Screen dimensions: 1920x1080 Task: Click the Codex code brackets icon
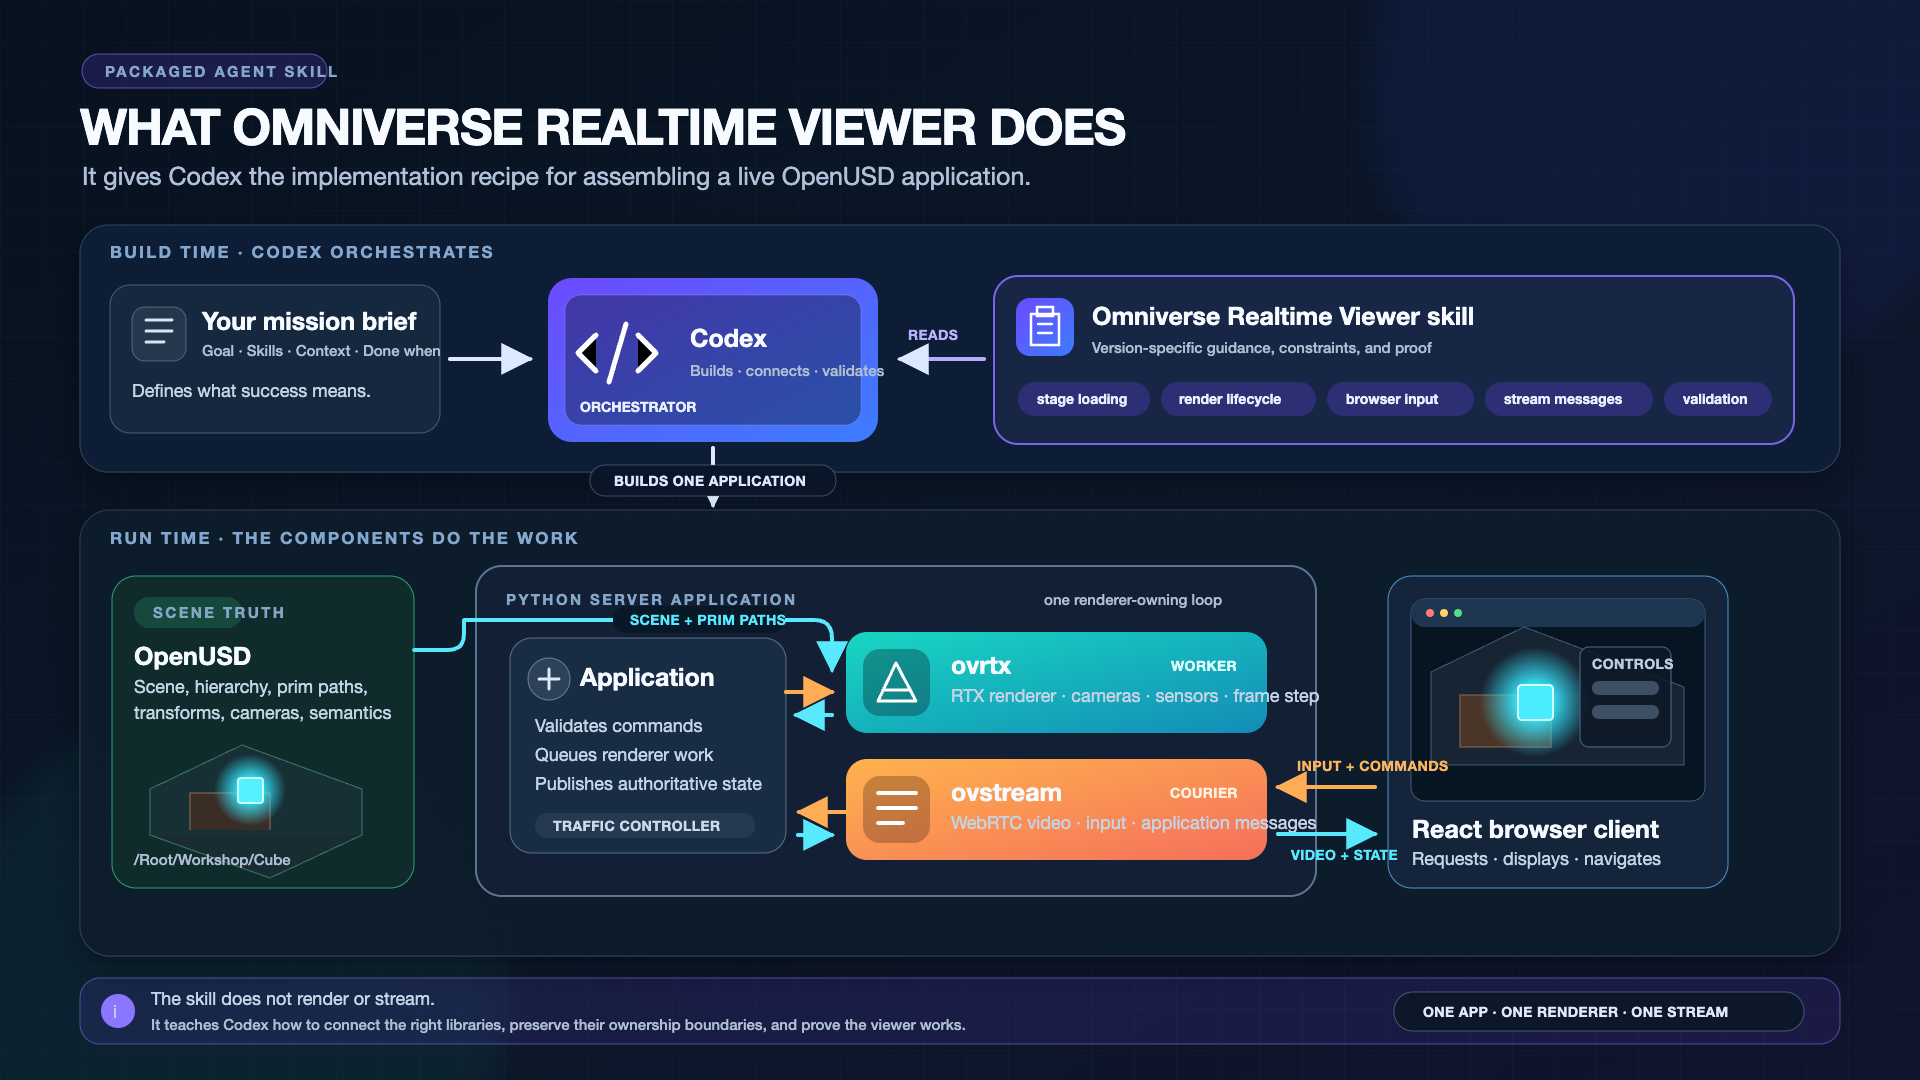617,353
